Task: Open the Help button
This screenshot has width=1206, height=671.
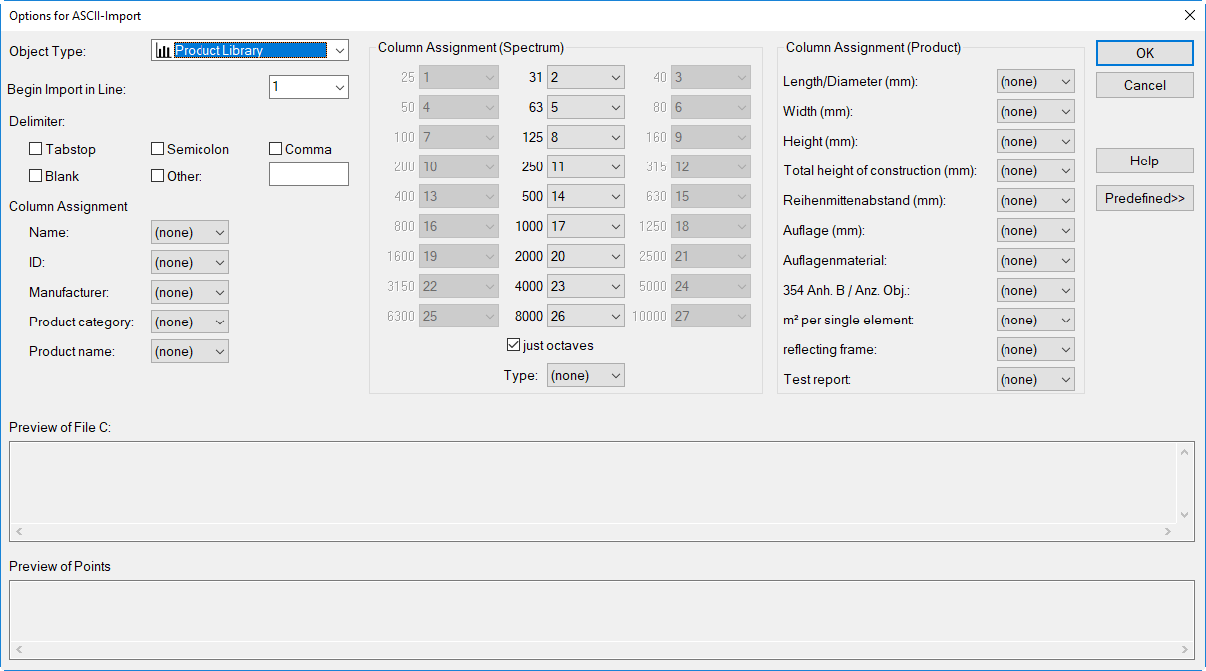Action: 1145,160
